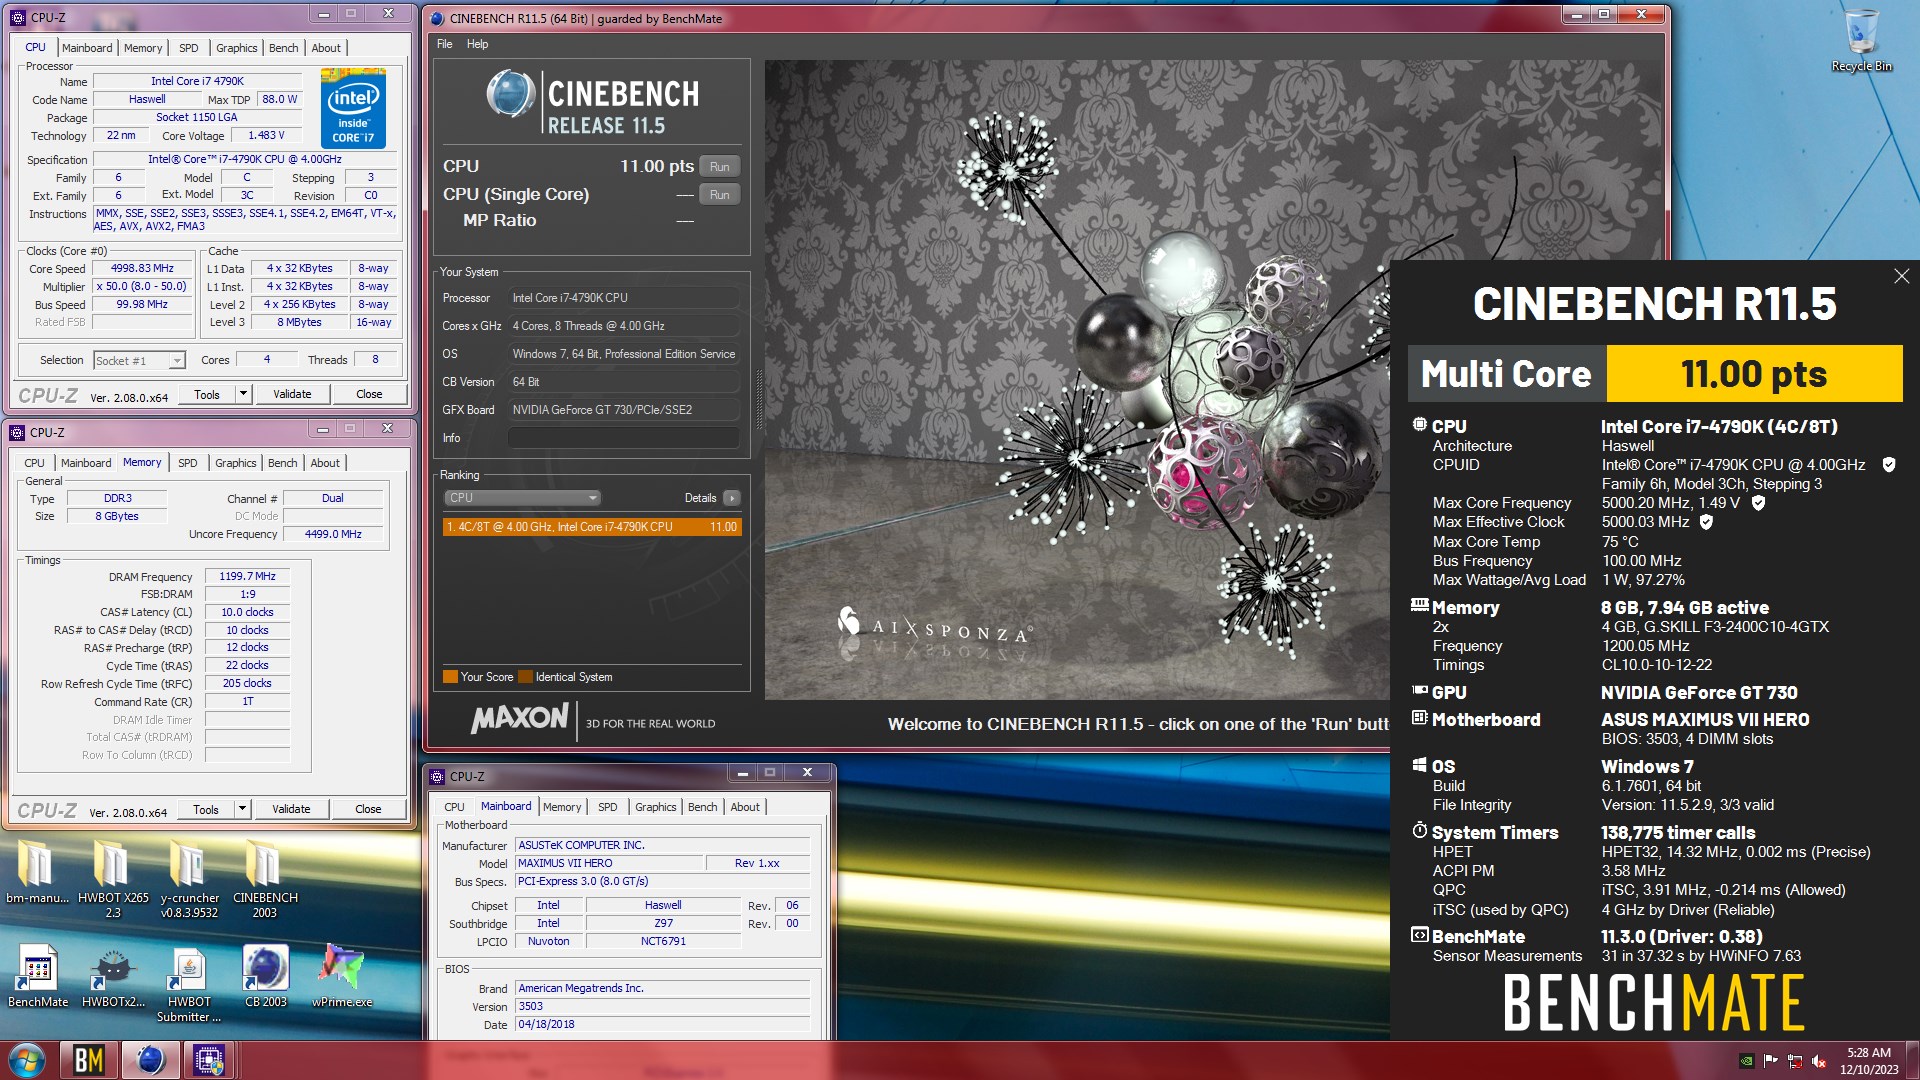The image size is (1920, 1080).
Task: Click the volume speaker tray icon
Action: tap(1819, 1061)
